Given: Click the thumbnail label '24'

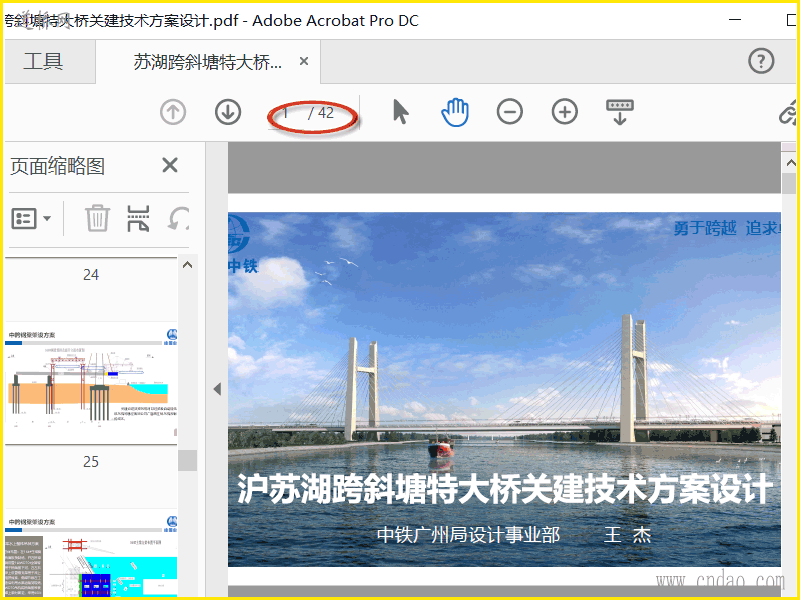Looking at the screenshot, I should tap(91, 275).
